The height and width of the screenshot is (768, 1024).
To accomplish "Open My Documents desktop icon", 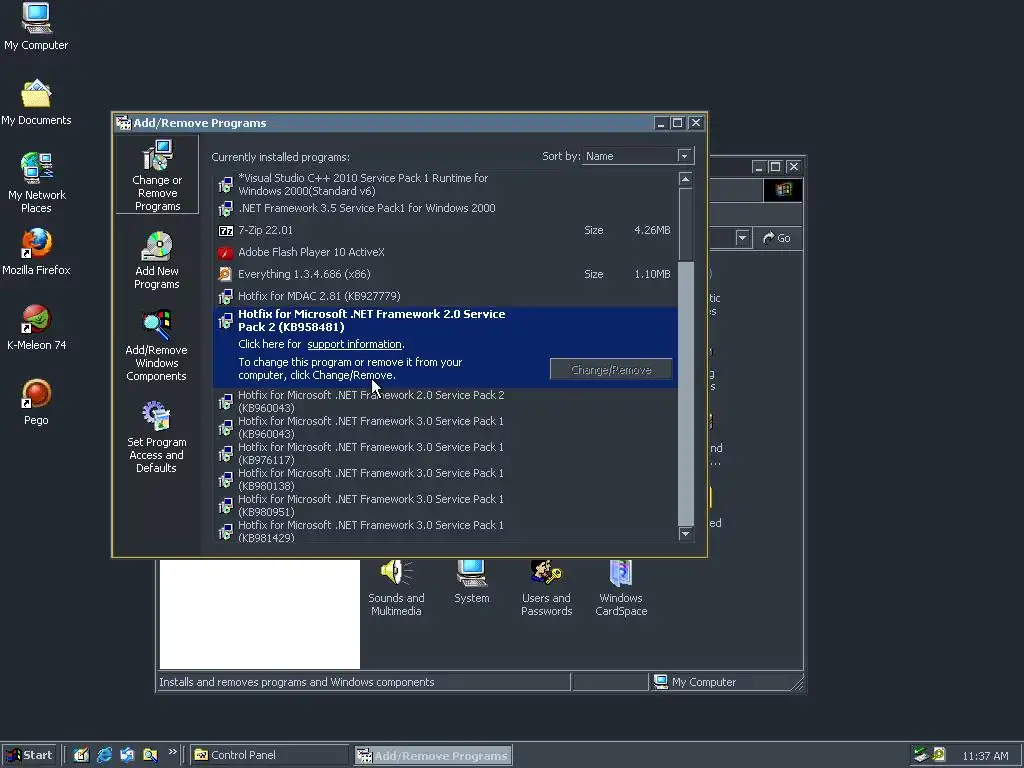I will coord(36,102).
